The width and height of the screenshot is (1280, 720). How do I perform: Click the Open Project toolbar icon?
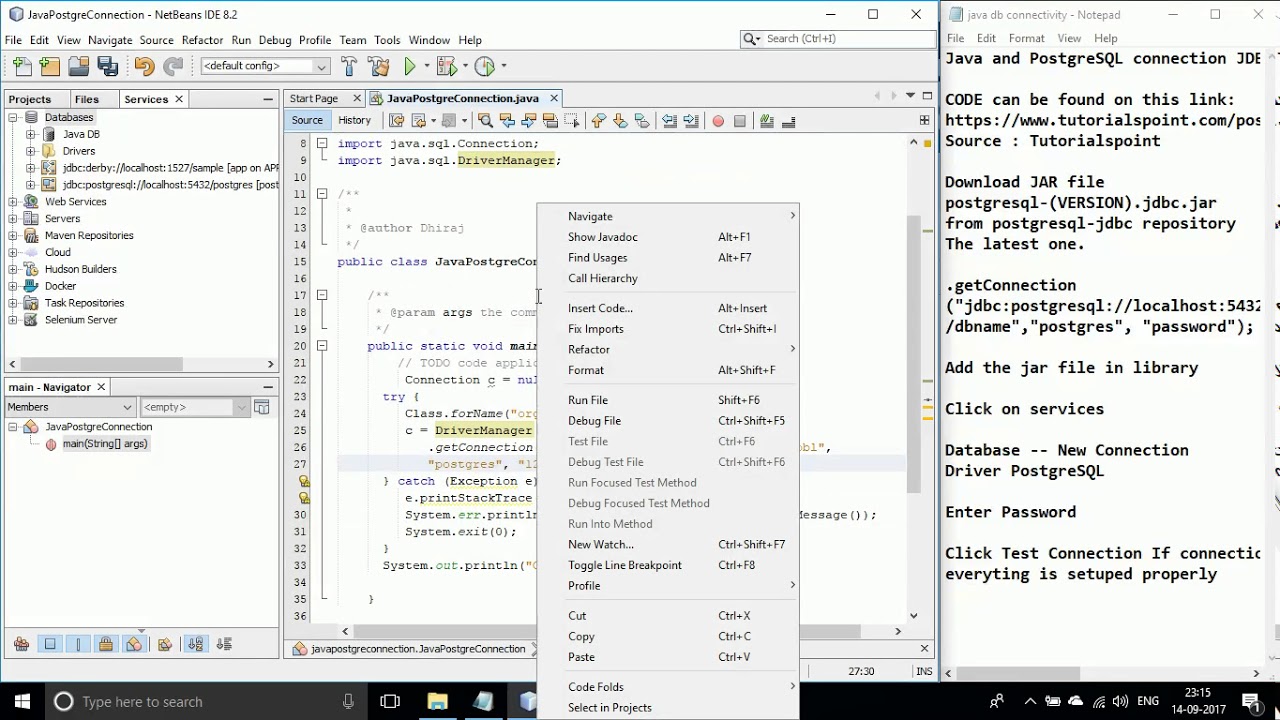point(79,66)
